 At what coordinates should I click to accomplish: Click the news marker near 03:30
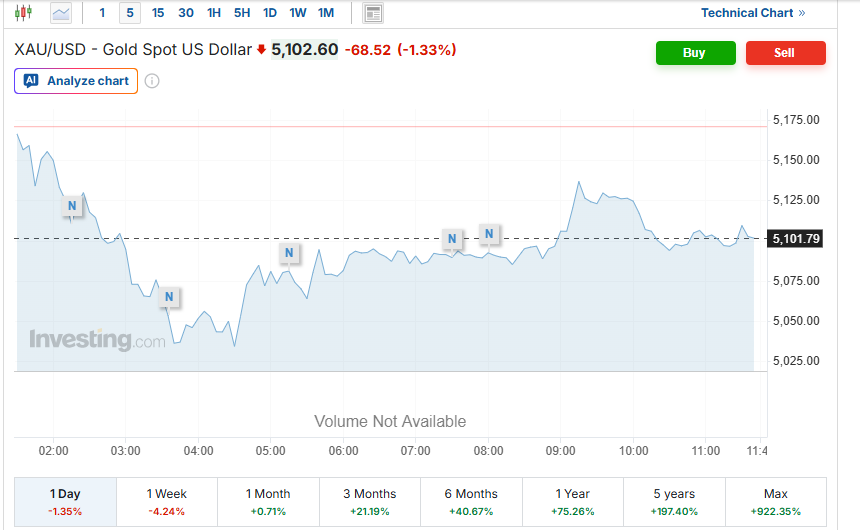(169, 297)
